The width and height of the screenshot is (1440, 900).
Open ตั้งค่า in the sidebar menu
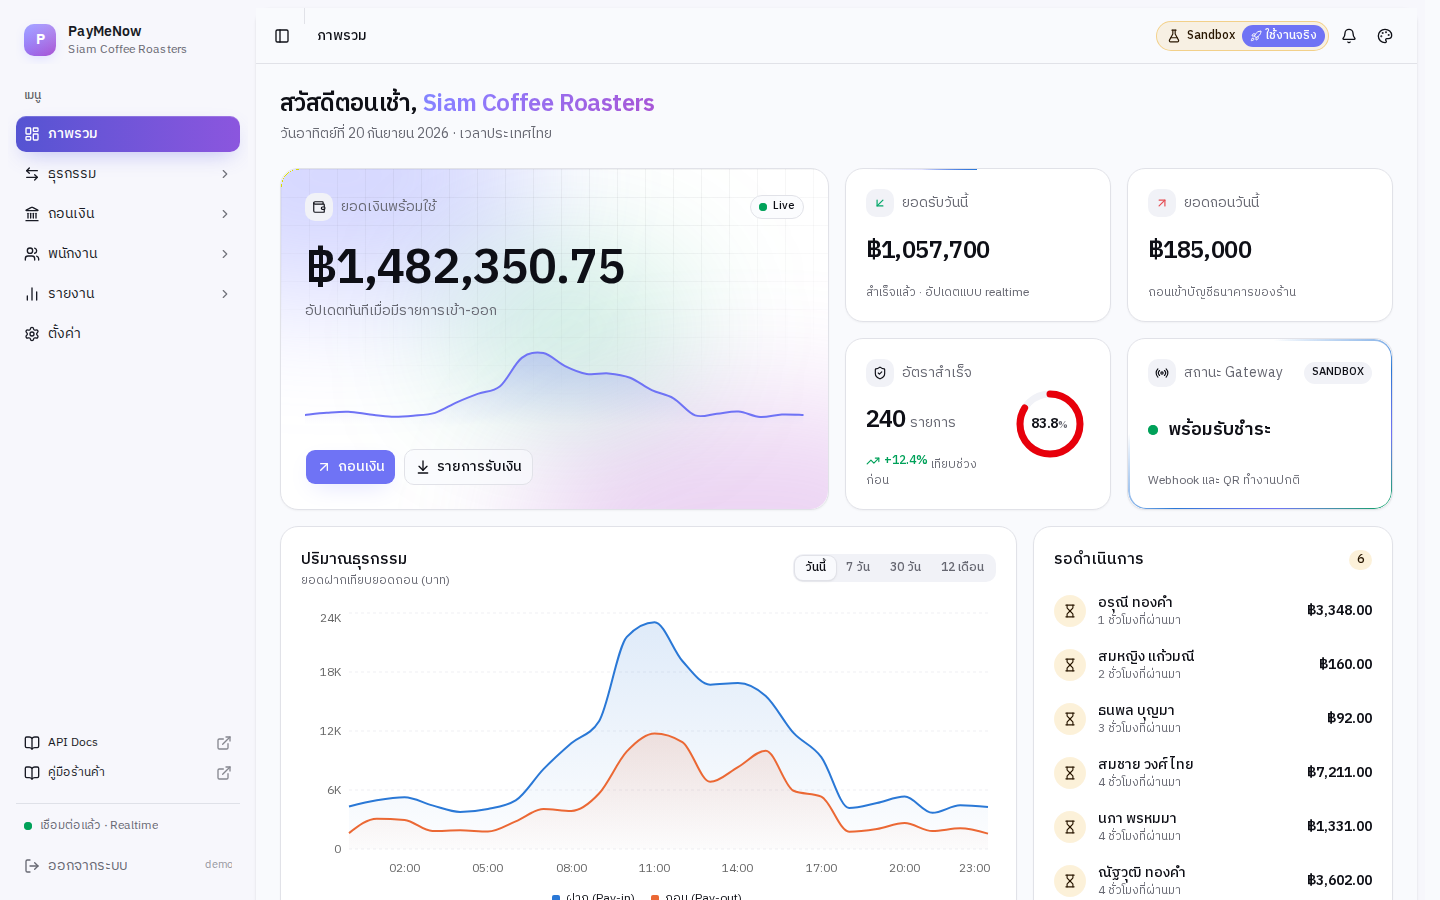coord(128,334)
